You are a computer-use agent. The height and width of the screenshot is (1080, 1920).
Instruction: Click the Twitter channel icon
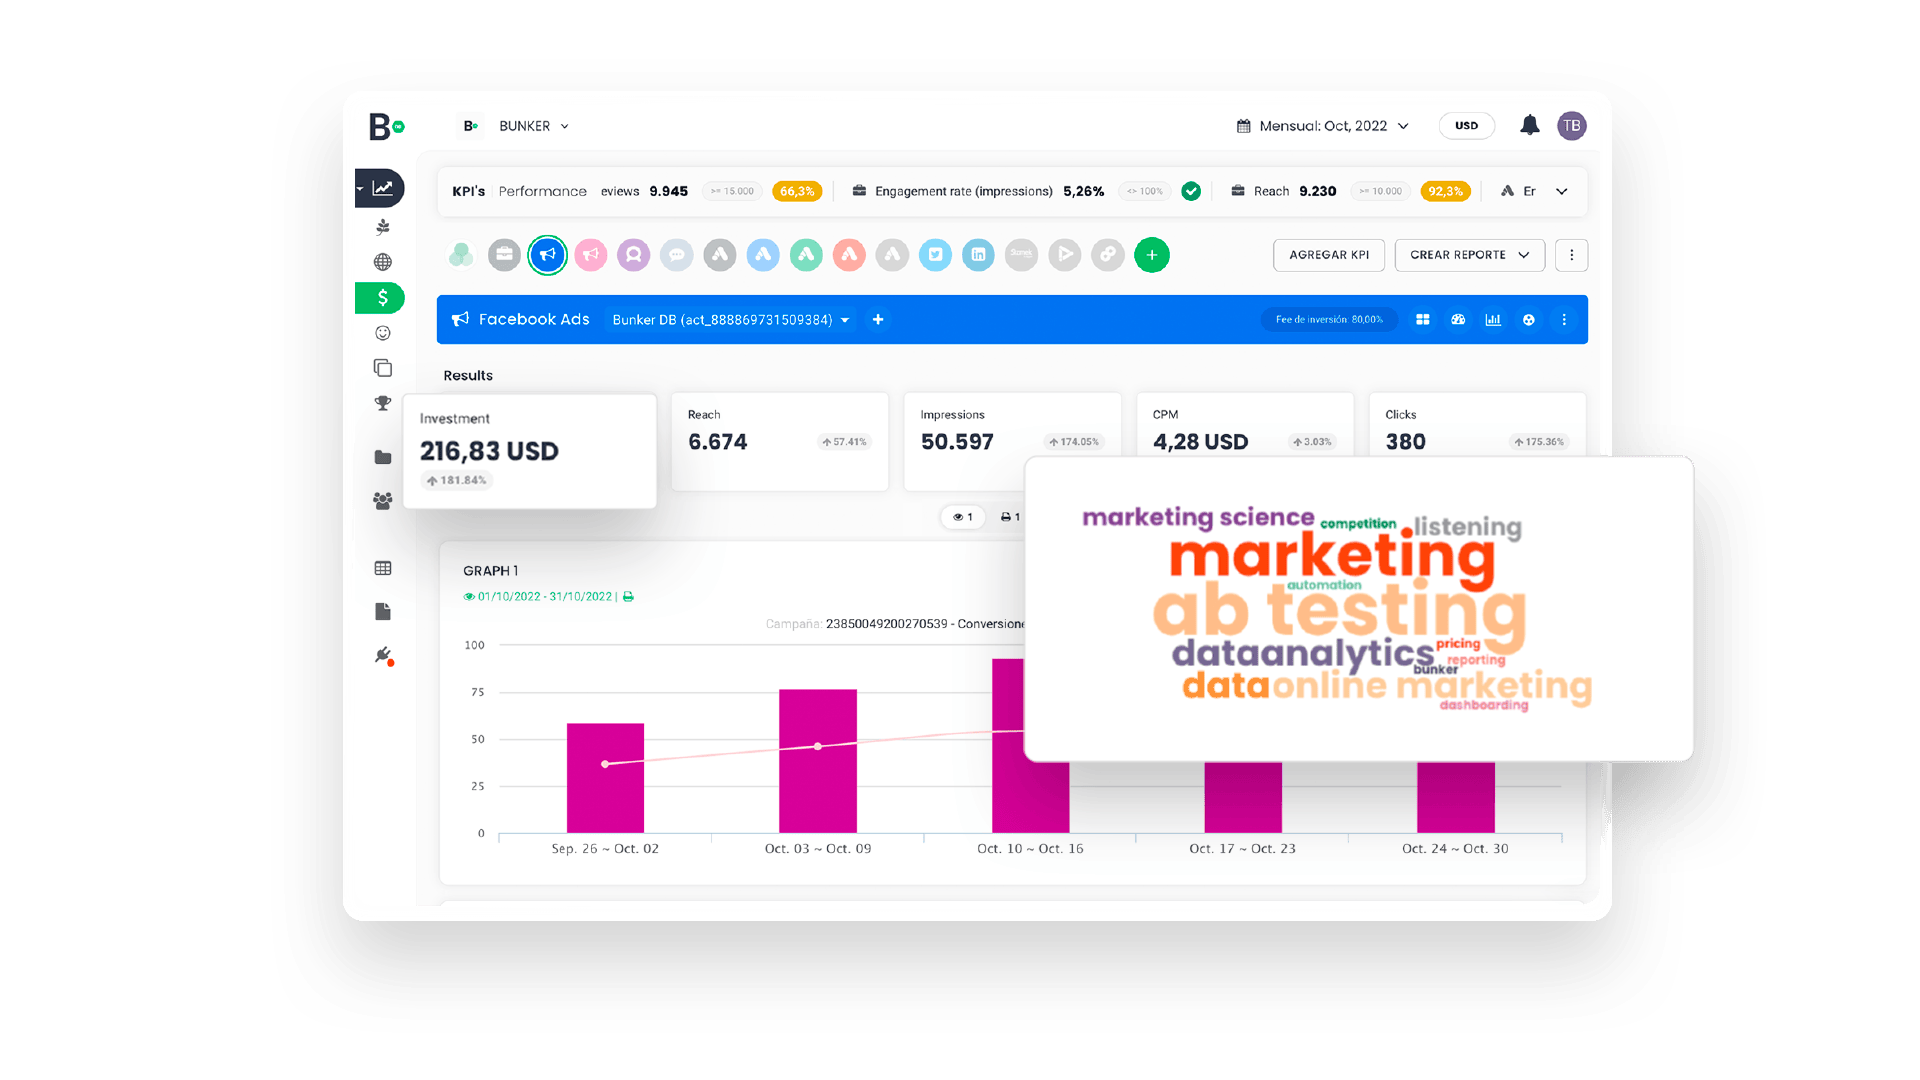coord(935,255)
